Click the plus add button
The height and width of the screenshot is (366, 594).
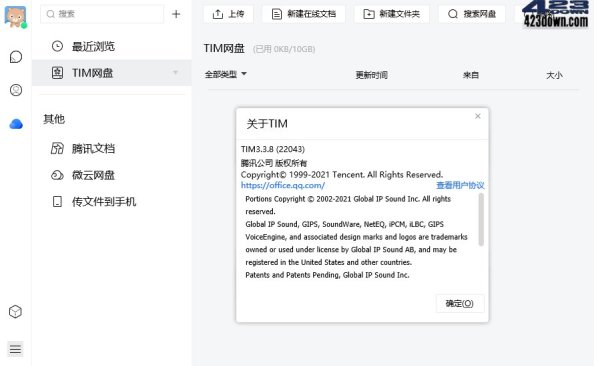(x=176, y=14)
